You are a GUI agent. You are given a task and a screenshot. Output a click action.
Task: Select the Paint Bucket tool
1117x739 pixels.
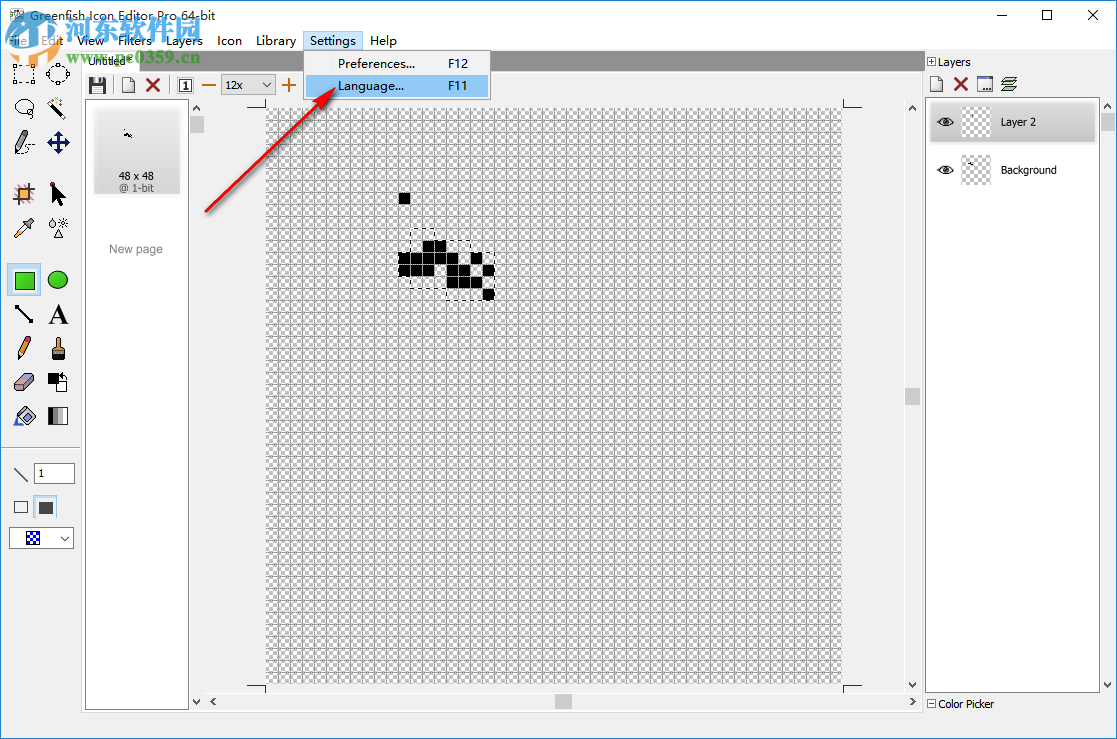click(x=24, y=416)
